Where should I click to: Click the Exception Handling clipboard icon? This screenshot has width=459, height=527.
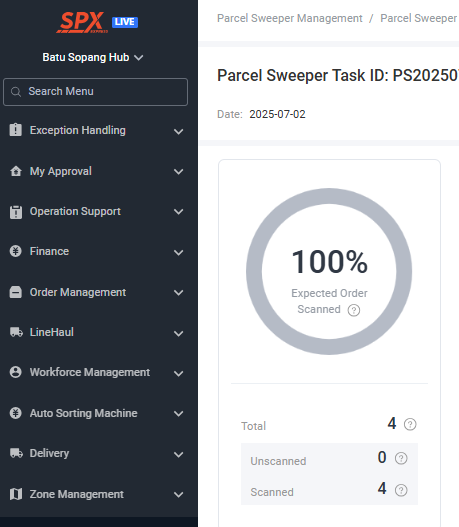(15, 130)
